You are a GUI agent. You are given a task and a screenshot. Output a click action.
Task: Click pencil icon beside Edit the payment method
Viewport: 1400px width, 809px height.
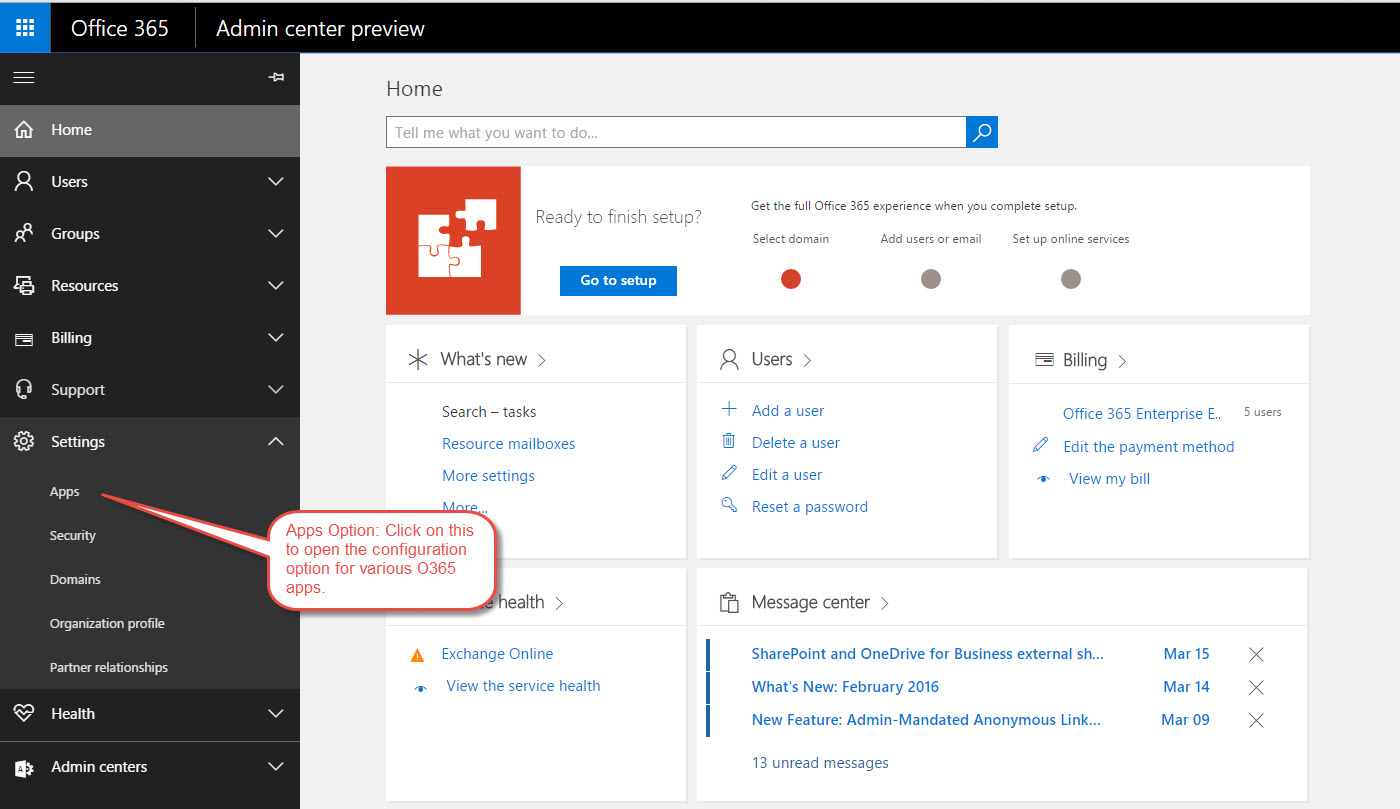1041,446
